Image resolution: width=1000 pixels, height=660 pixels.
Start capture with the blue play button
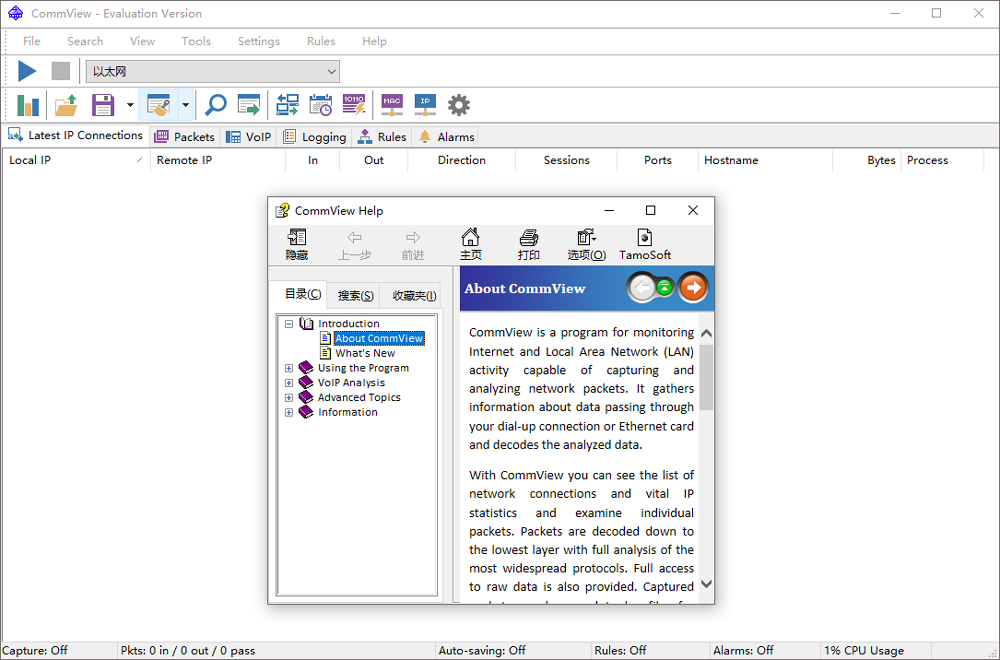(27, 71)
